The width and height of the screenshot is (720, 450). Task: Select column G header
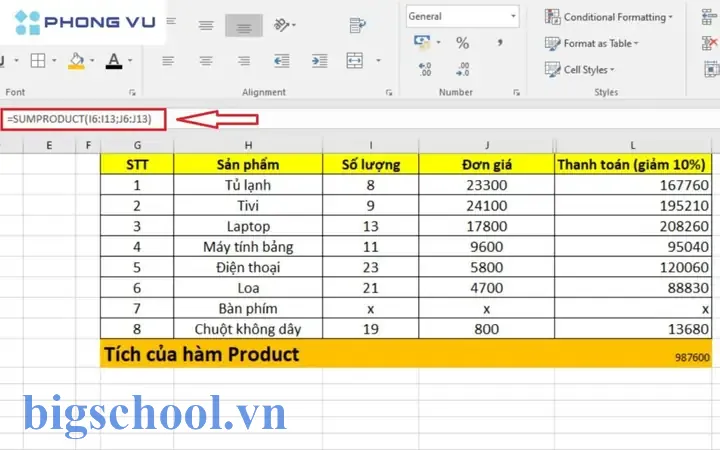pyautogui.click(x=137, y=146)
